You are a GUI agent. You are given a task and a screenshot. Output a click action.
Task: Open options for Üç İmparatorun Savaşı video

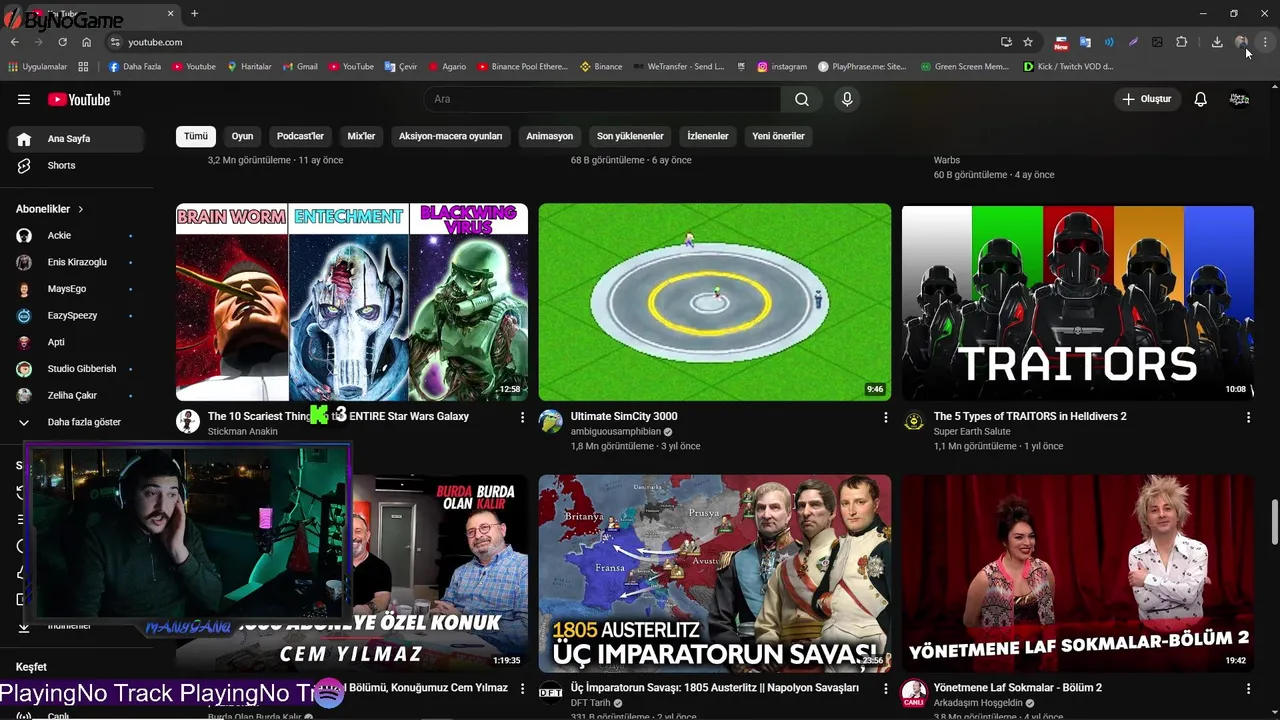point(885,689)
